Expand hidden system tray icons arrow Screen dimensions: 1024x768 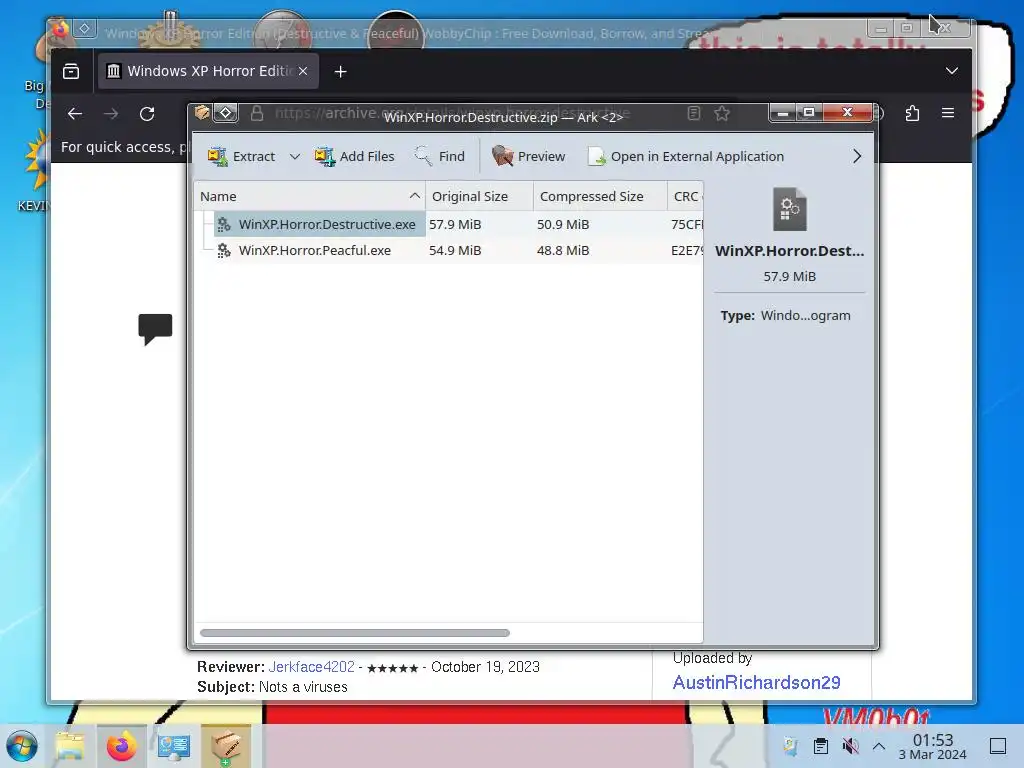879,746
